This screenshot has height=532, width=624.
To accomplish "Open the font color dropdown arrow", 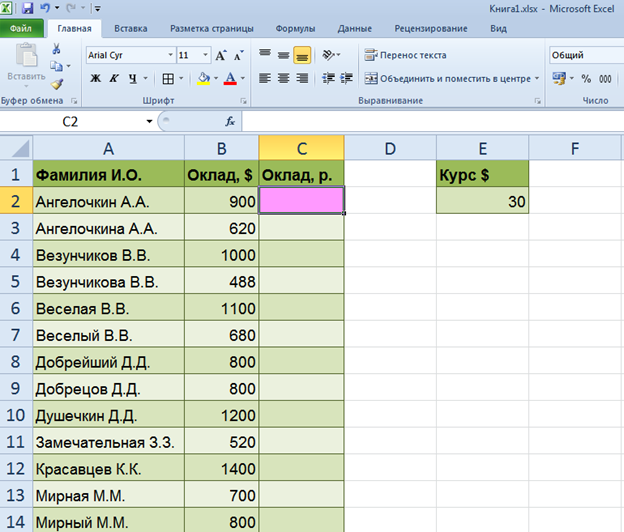I will [243, 78].
